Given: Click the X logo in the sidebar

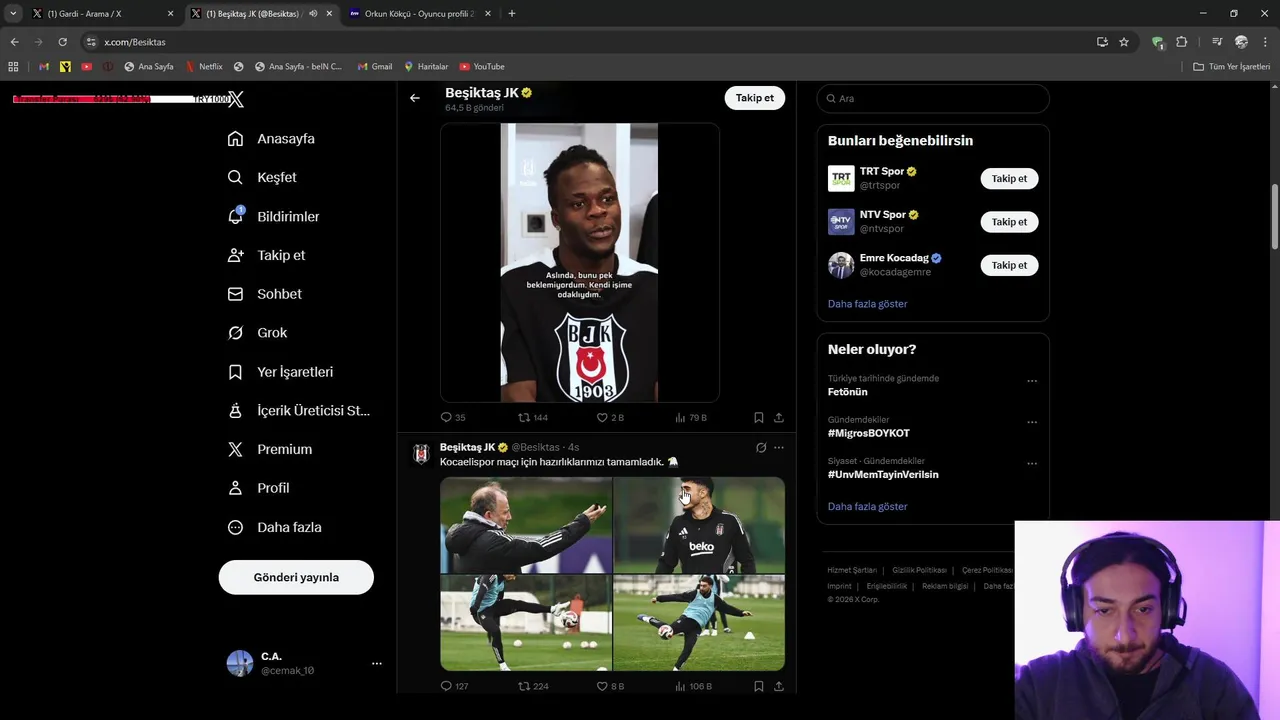Looking at the screenshot, I should click(x=235, y=99).
